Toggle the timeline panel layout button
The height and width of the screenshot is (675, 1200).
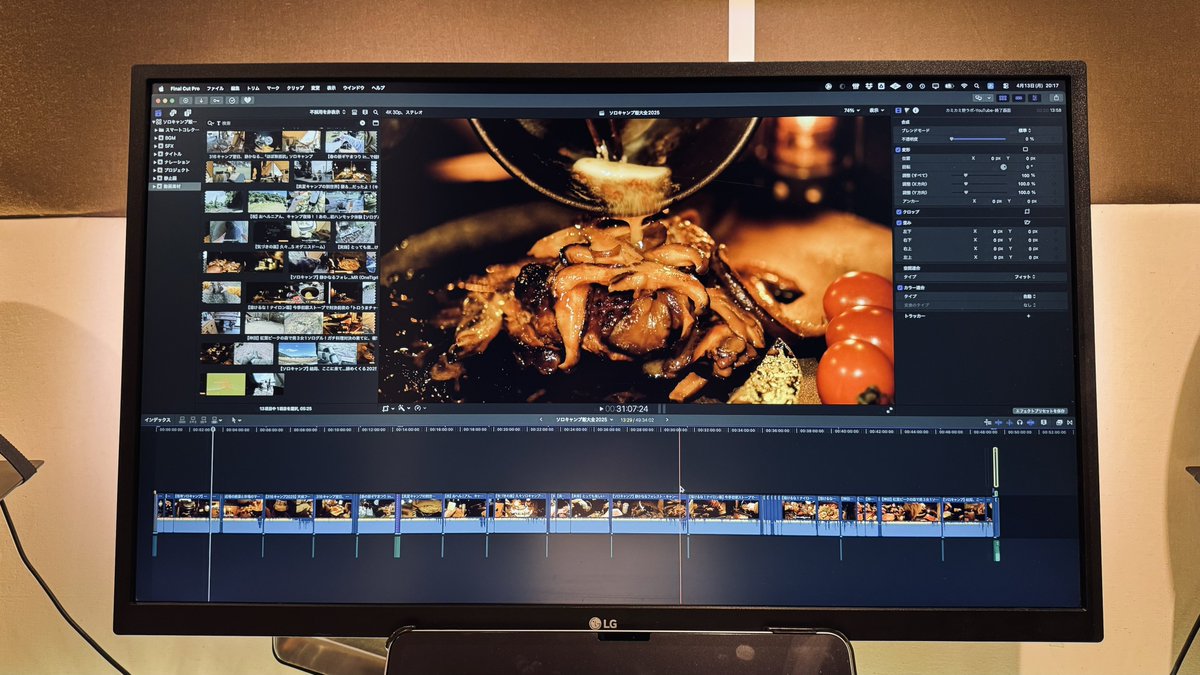[1018, 98]
